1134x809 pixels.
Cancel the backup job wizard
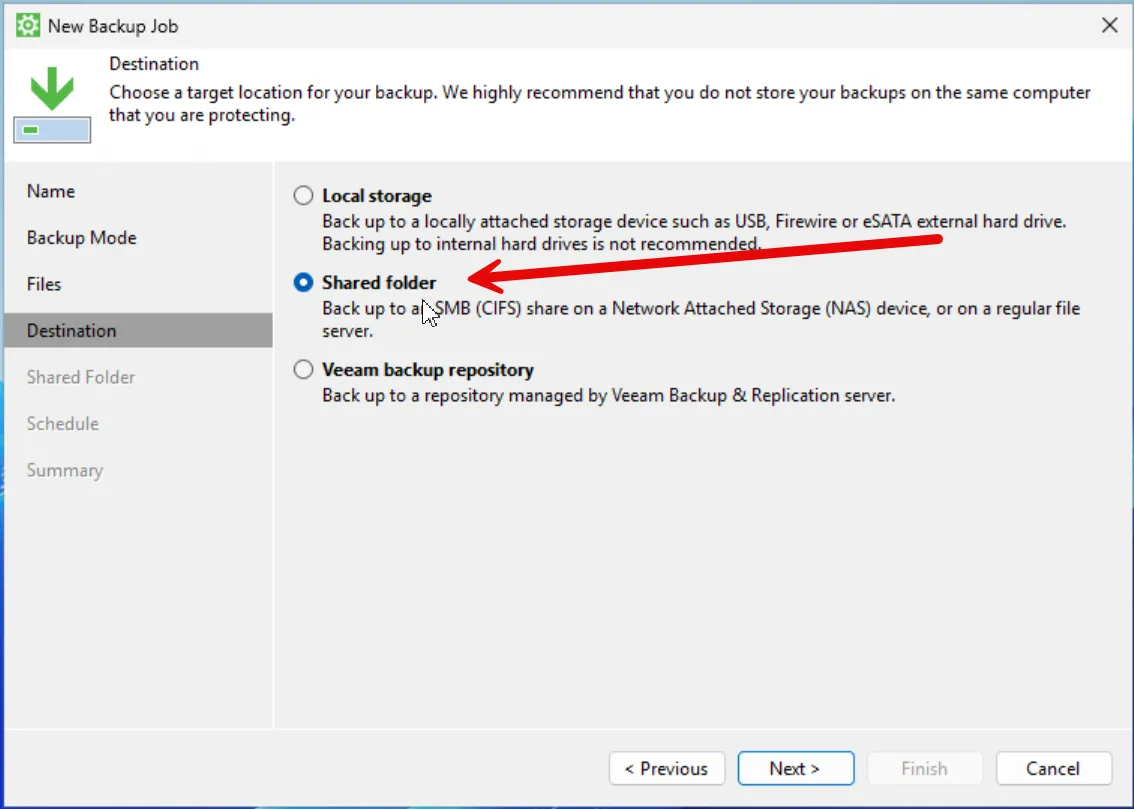1053,768
